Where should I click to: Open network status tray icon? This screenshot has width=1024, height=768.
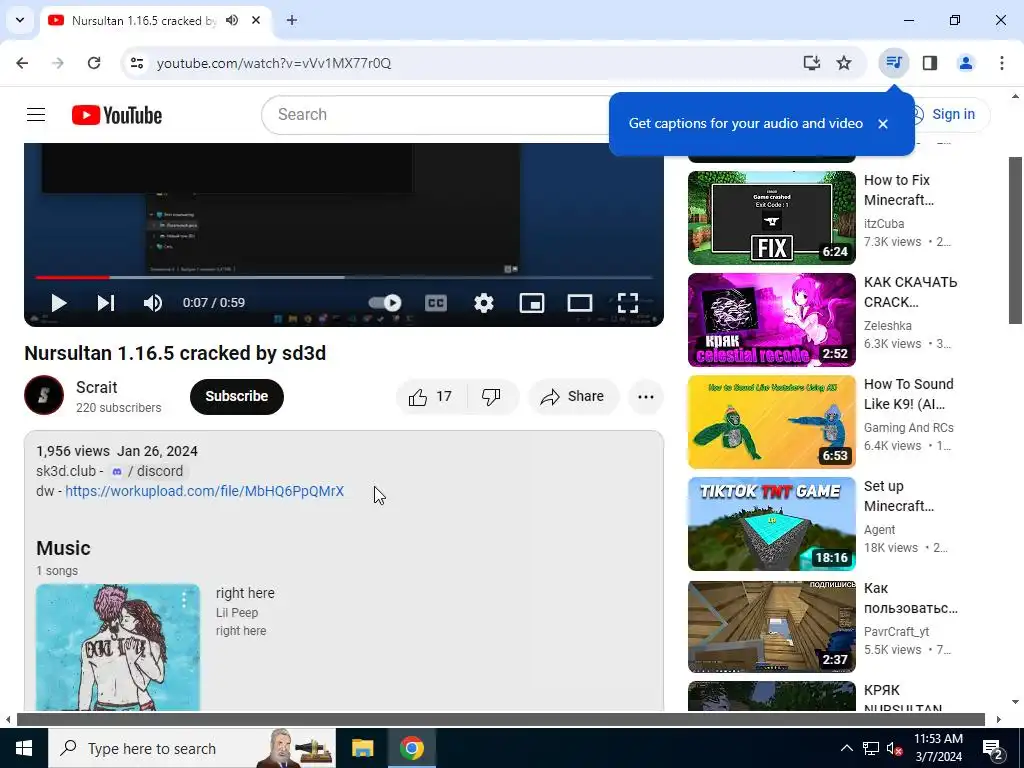pyautogui.click(x=871, y=749)
